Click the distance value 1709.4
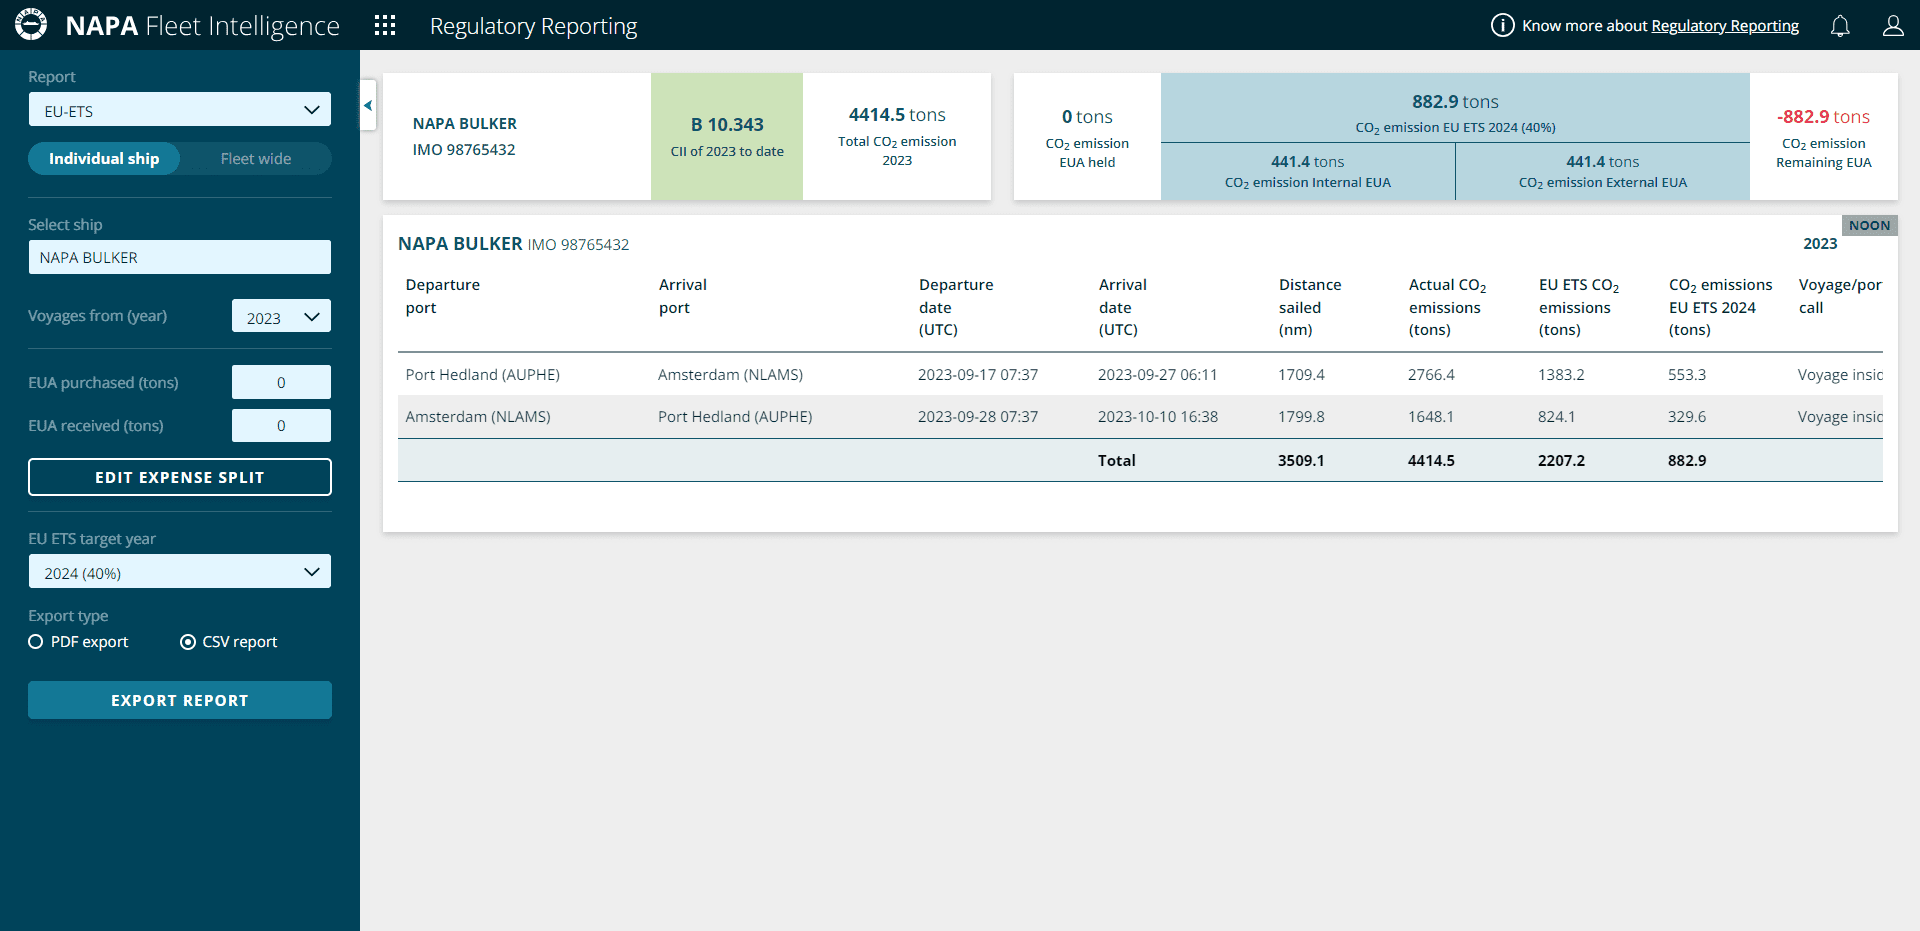The image size is (1920, 931). 1301,375
